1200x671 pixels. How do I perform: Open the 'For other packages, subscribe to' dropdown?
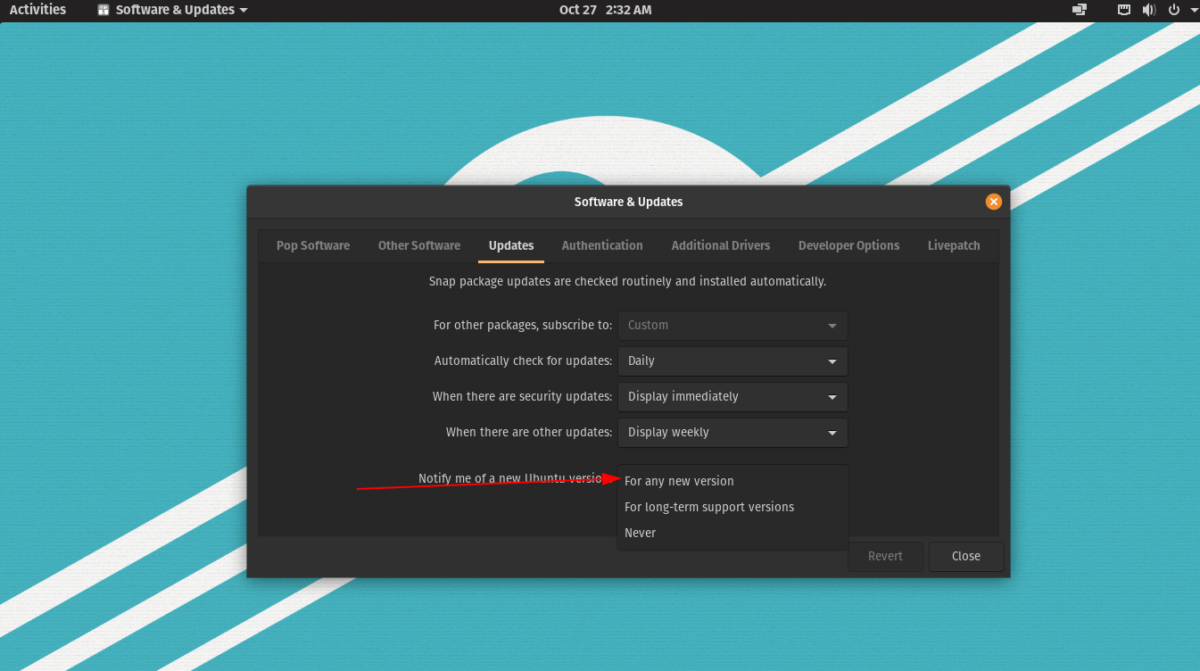tap(732, 325)
